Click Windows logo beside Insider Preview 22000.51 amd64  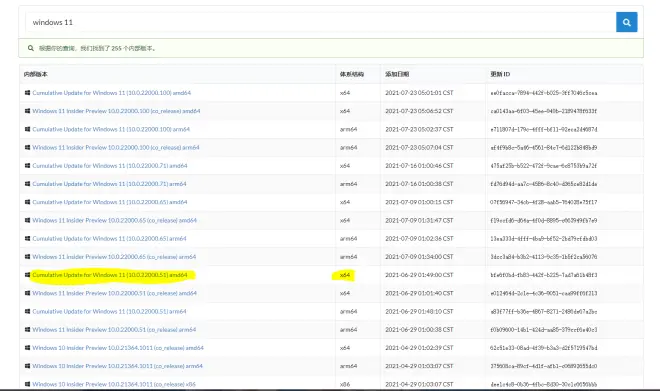pos(27,293)
